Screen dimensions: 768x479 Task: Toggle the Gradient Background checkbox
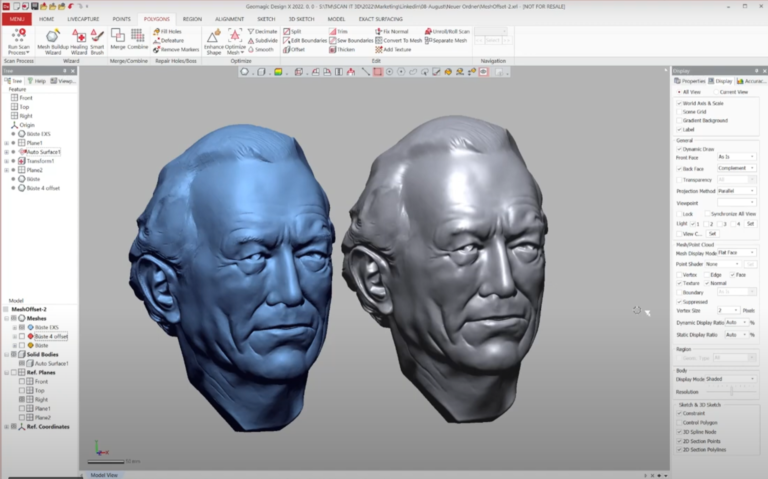(x=679, y=120)
